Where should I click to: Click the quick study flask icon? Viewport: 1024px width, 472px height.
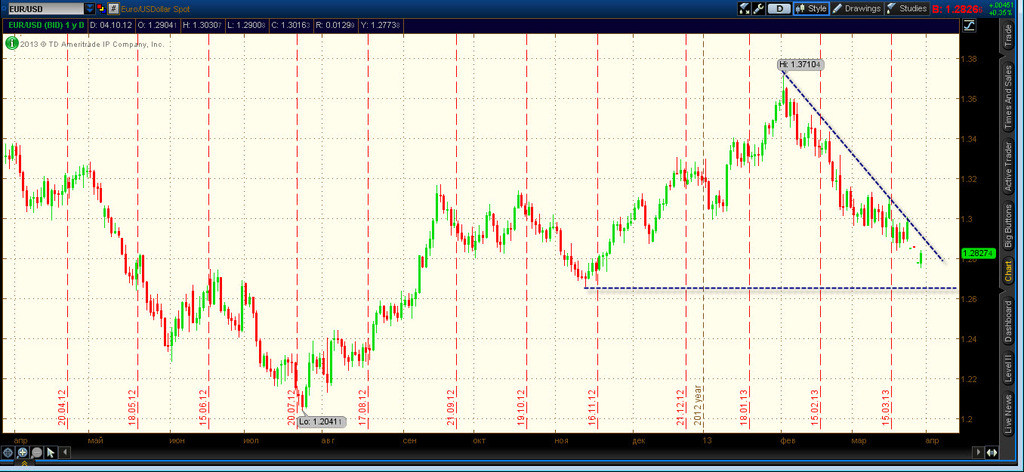click(x=744, y=8)
